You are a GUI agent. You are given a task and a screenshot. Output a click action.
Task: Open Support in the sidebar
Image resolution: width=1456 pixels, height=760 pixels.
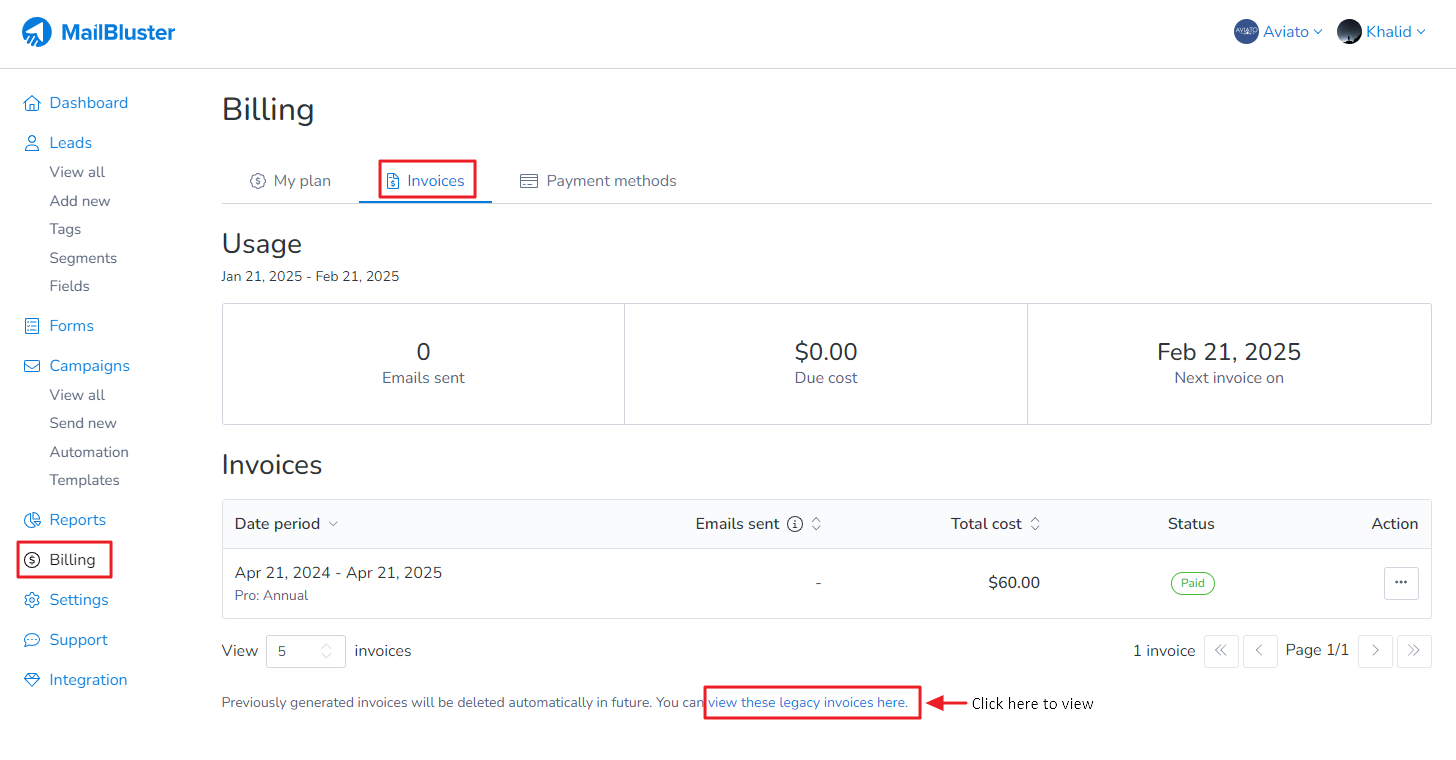click(x=78, y=640)
